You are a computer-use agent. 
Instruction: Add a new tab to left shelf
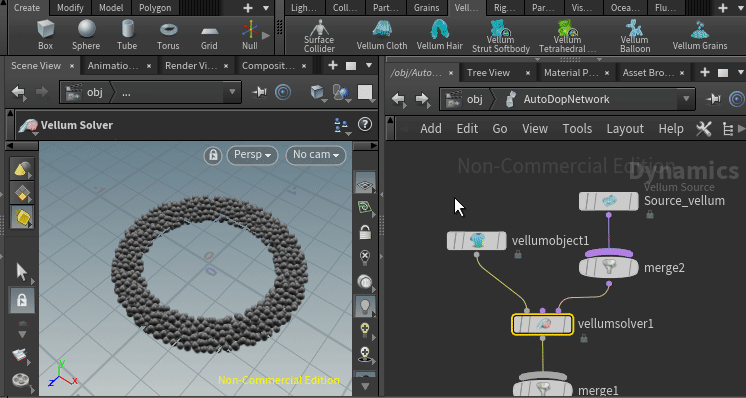point(248,8)
